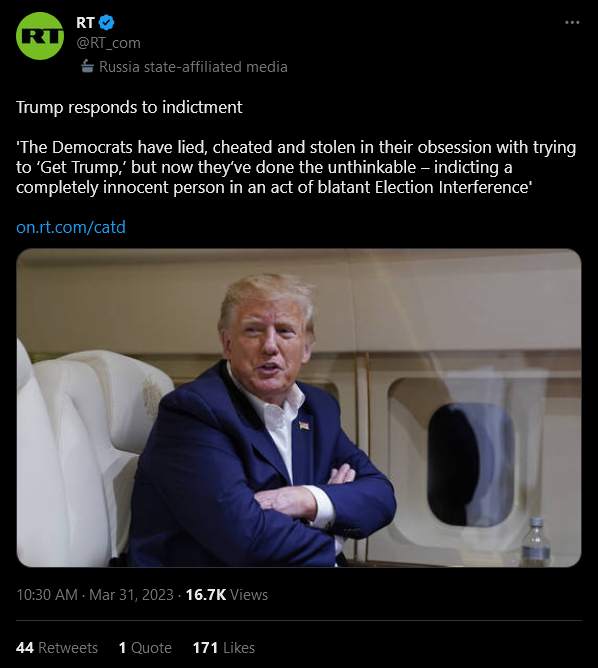
Task: Click the tweet headline 'Trump responds to indictment'
Action: pyautogui.click(x=129, y=107)
